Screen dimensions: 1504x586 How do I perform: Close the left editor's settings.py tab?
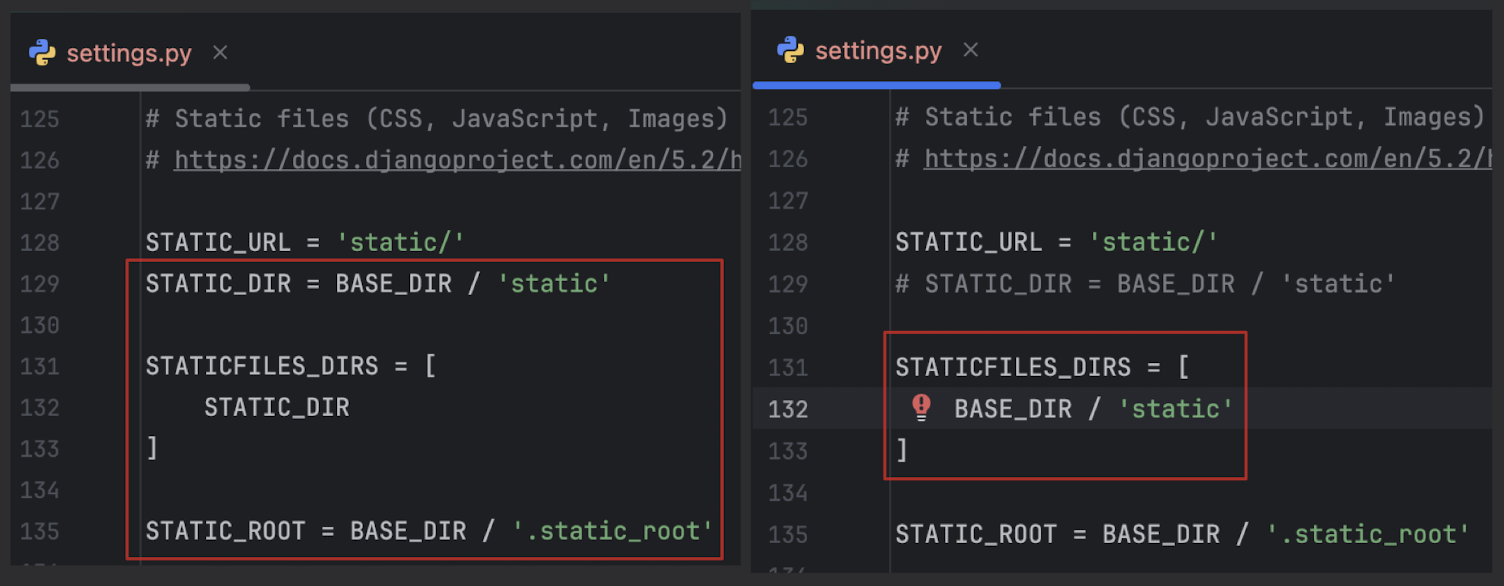pos(221,52)
